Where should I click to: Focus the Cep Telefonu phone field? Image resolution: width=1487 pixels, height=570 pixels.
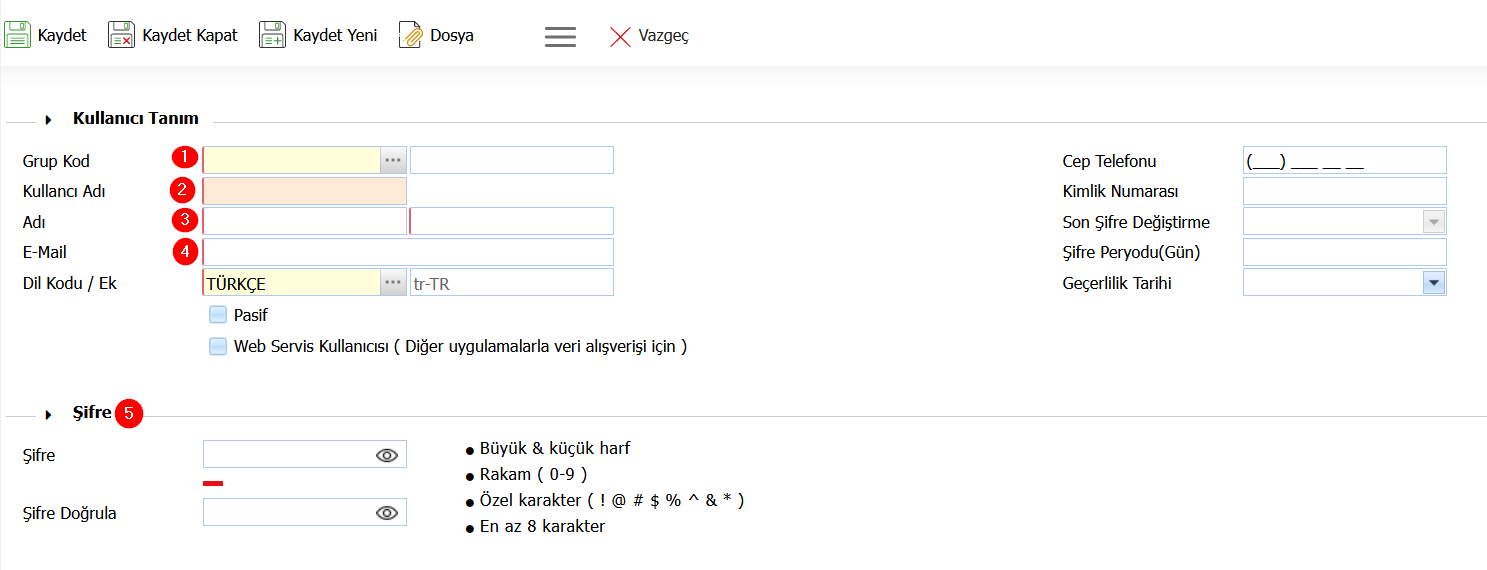click(x=1345, y=160)
